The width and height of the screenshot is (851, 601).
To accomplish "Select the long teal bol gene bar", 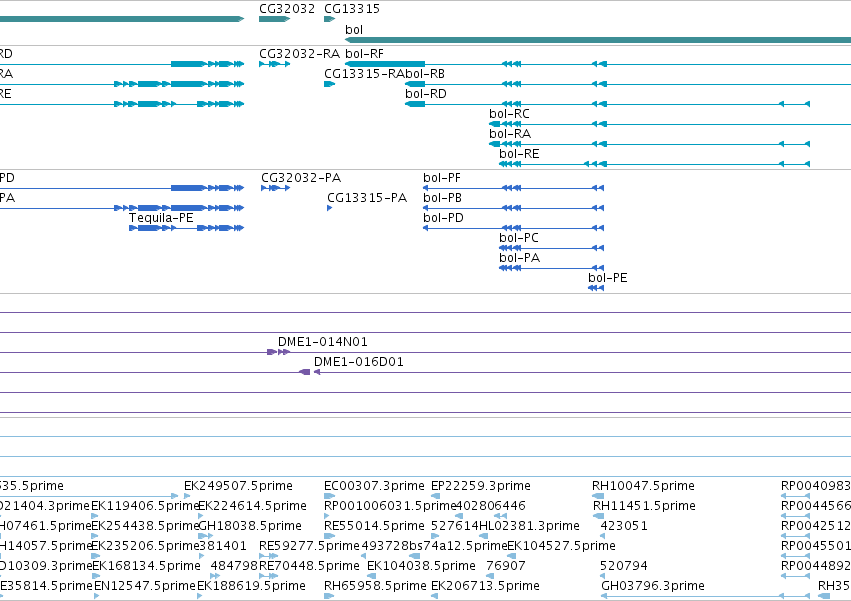I will click(598, 40).
